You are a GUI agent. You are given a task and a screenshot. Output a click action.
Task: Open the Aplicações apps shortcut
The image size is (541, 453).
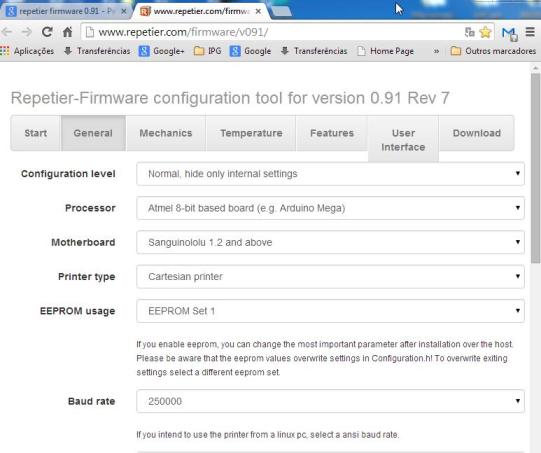coord(27,51)
